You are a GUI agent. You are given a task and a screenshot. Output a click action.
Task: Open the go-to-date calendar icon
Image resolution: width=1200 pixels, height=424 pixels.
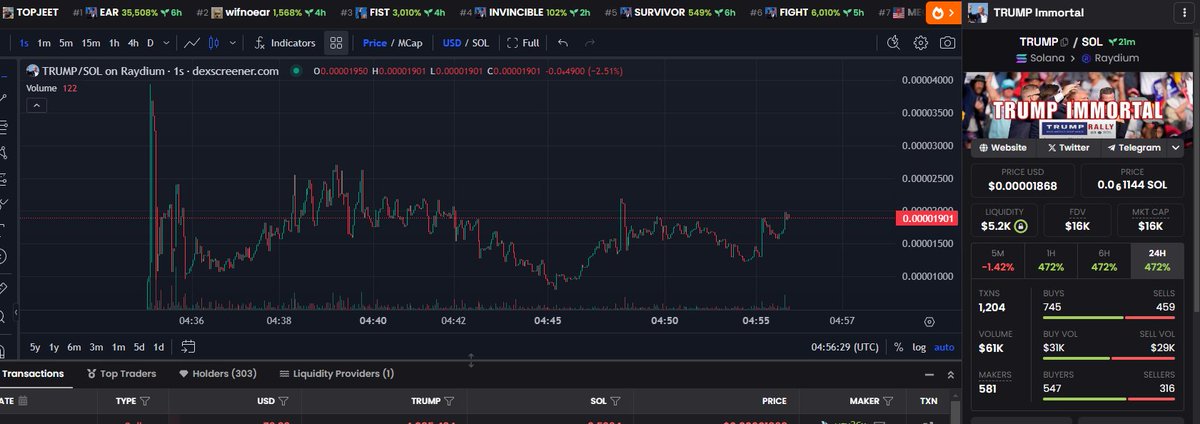click(188, 347)
